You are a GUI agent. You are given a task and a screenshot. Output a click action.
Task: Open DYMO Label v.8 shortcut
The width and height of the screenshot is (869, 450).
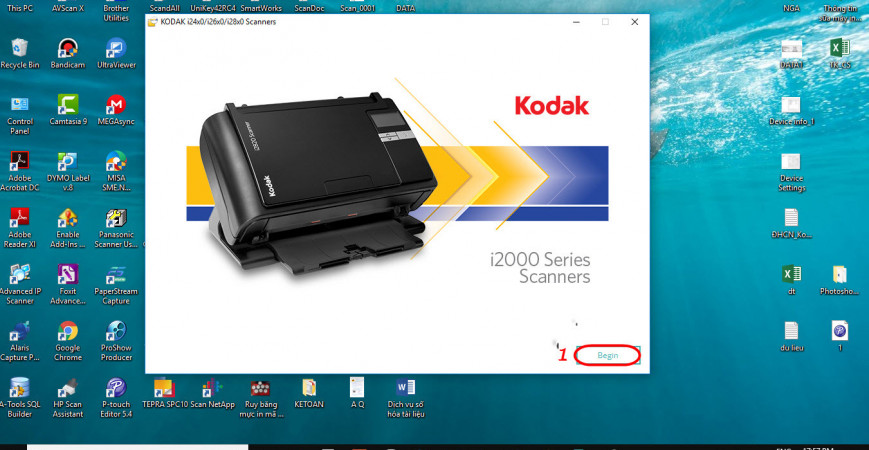(68, 172)
